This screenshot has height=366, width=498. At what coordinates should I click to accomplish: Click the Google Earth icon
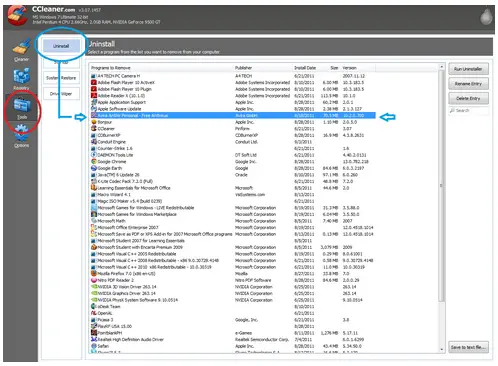94,168
